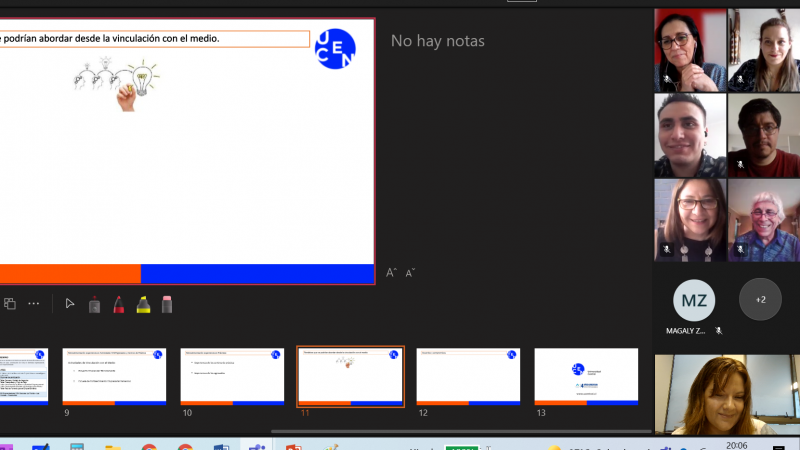
Task: Decrease notes font size
Action: coord(410,273)
